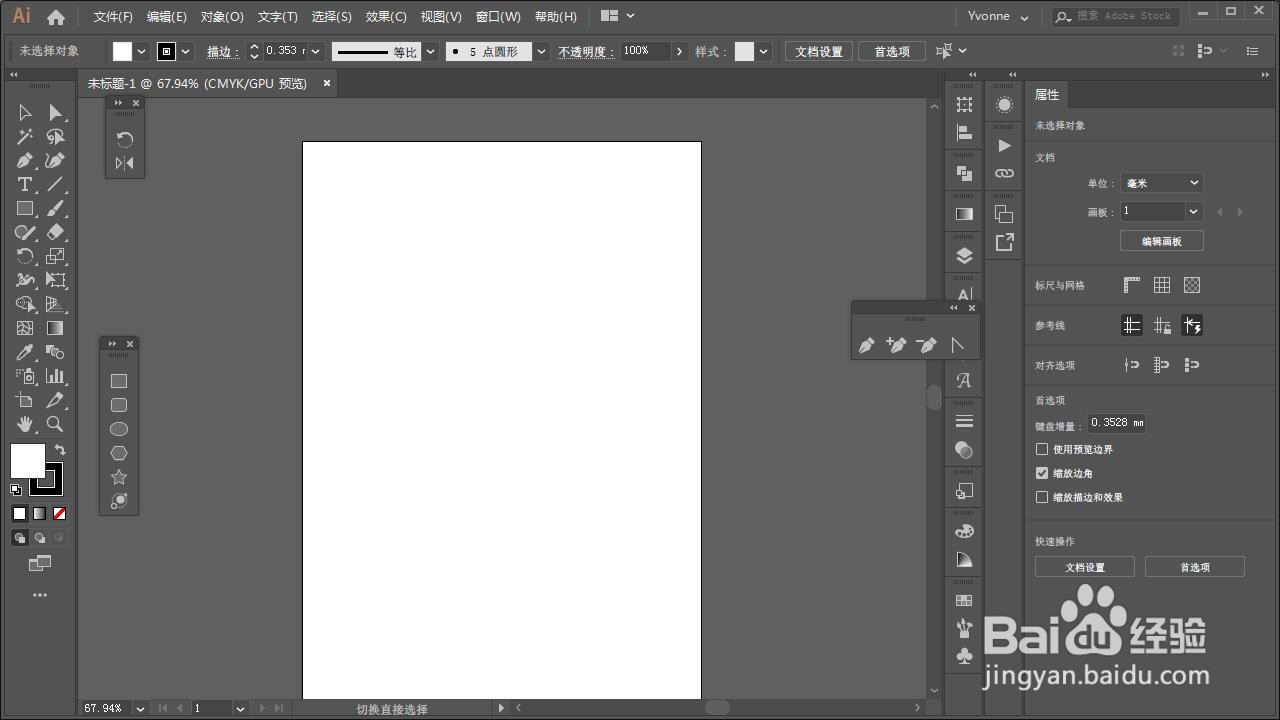
Task: Switch to the 未标题-1 document tab
Action: click(196, 83)
